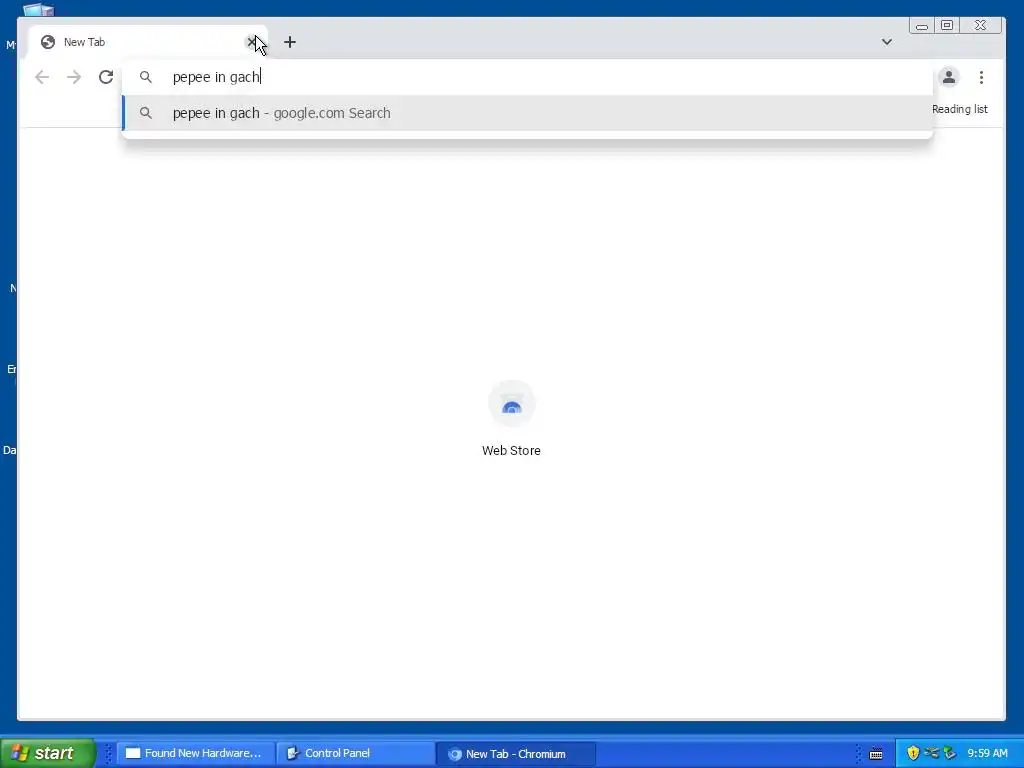Click the 9:59 AM taskbar clock

(x=987, y=753)
